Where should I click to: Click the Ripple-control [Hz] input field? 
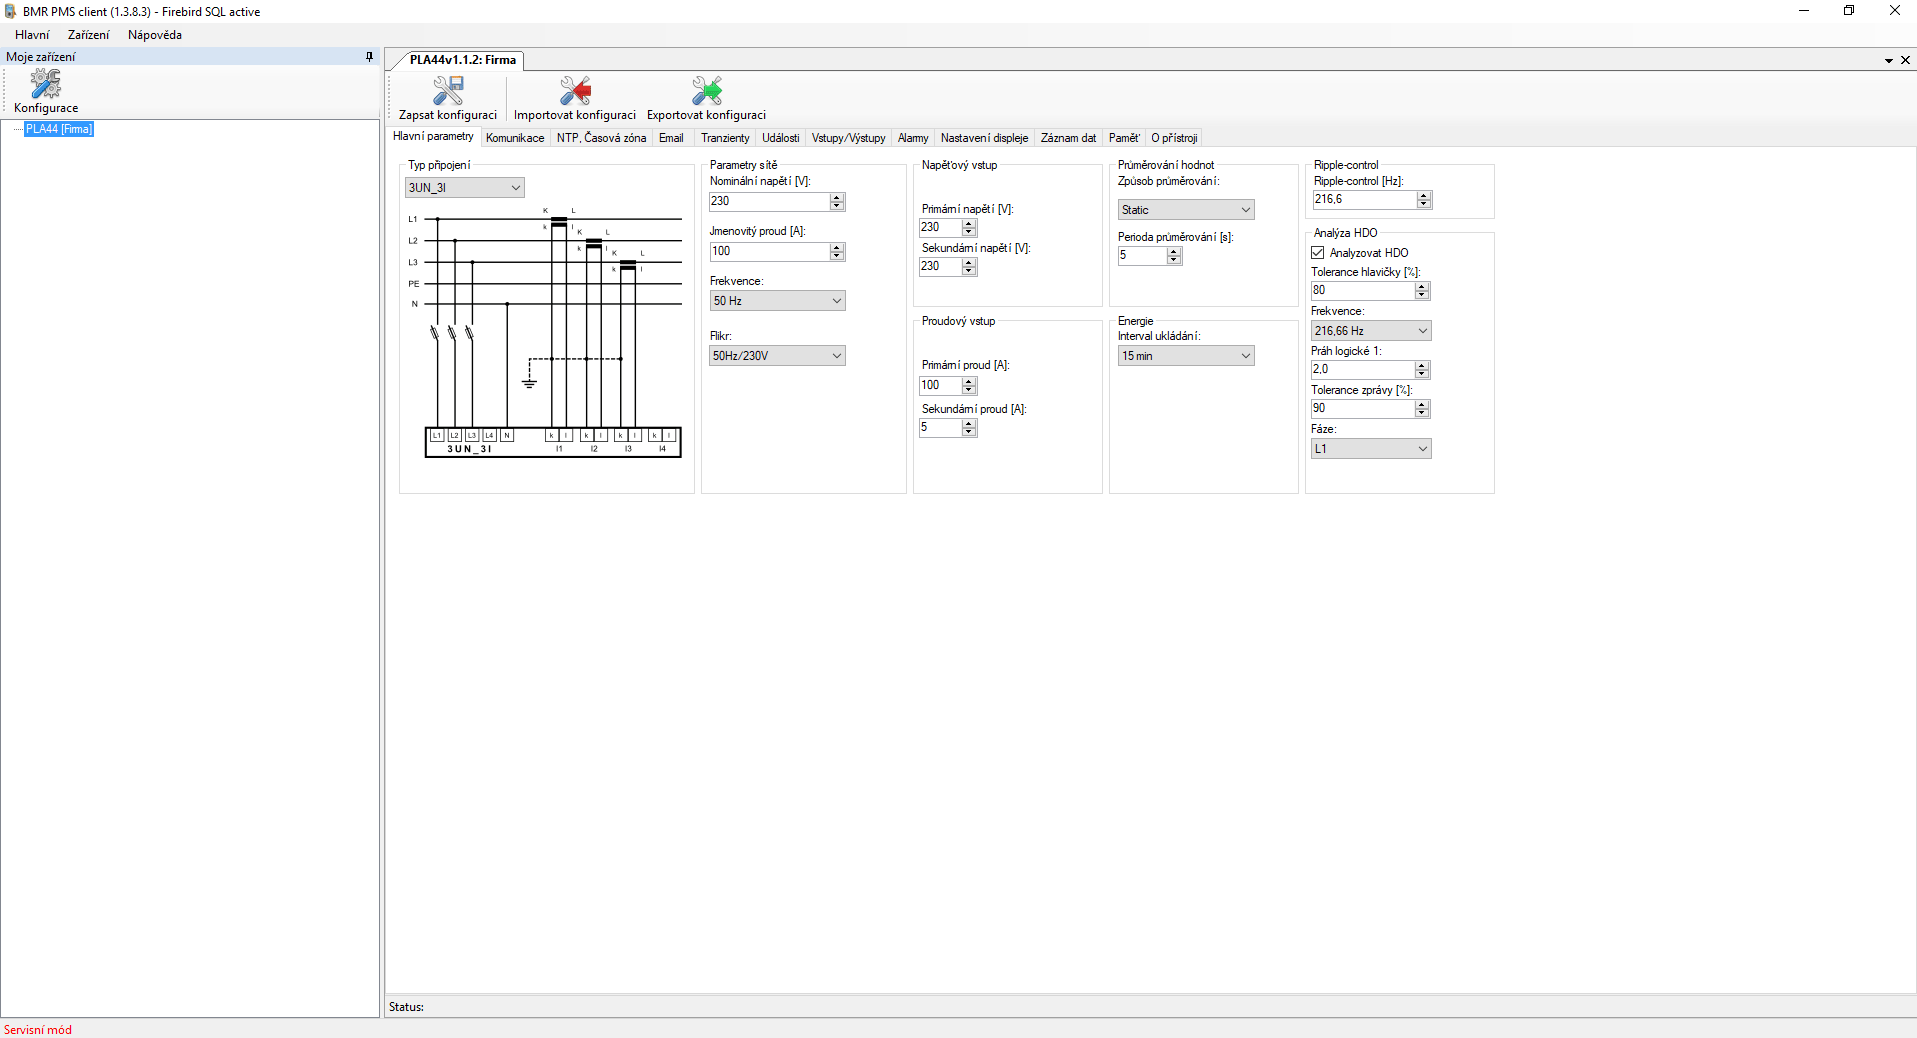point(1364,200)
